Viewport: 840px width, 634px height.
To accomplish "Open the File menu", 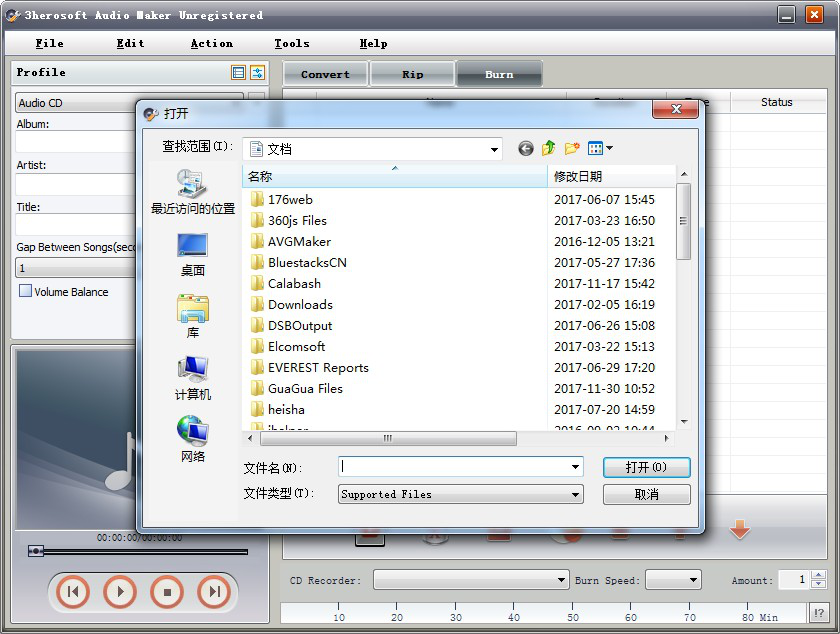I will click(x=50, y=43).
